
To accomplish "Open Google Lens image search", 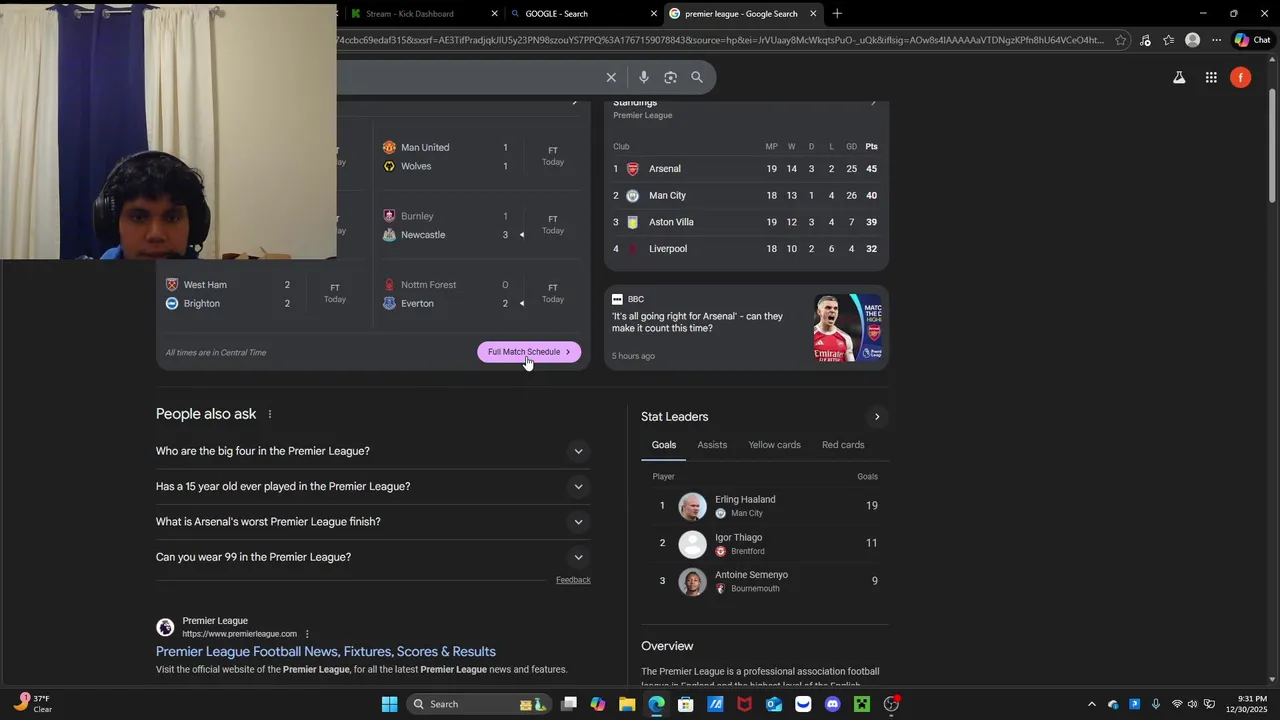I will [670, 77].
